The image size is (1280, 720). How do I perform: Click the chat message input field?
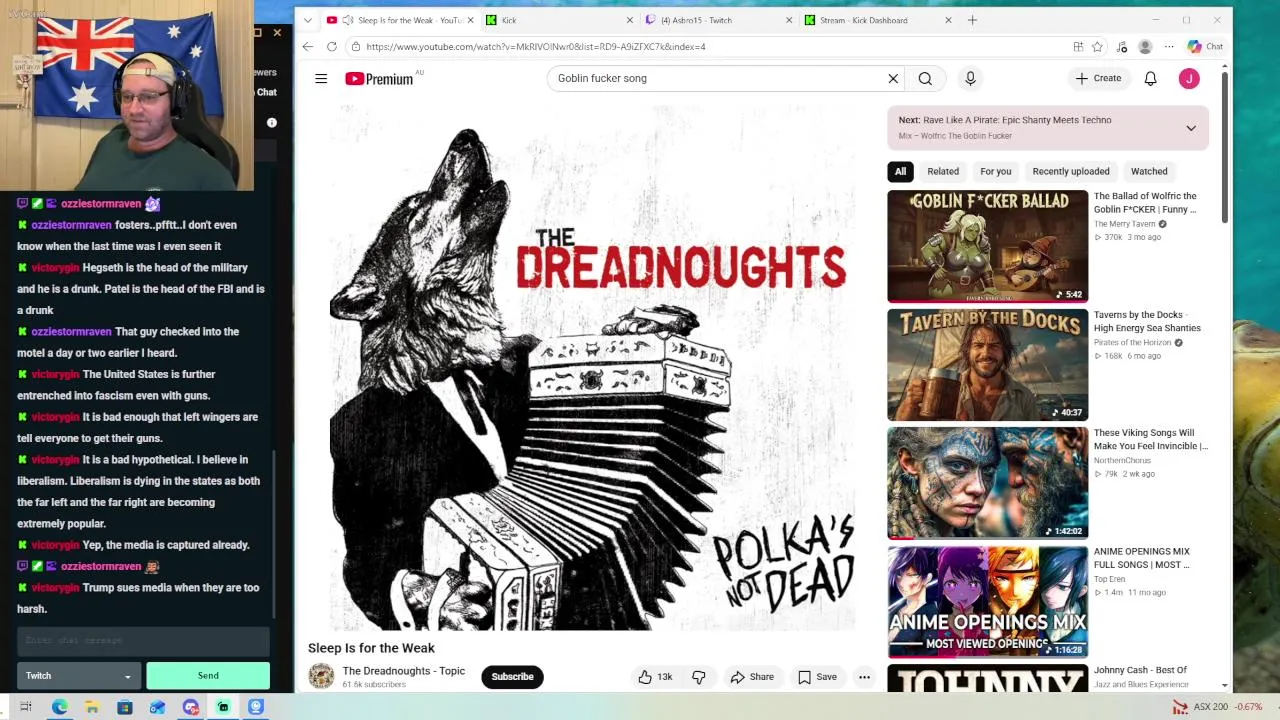(143, 641)
